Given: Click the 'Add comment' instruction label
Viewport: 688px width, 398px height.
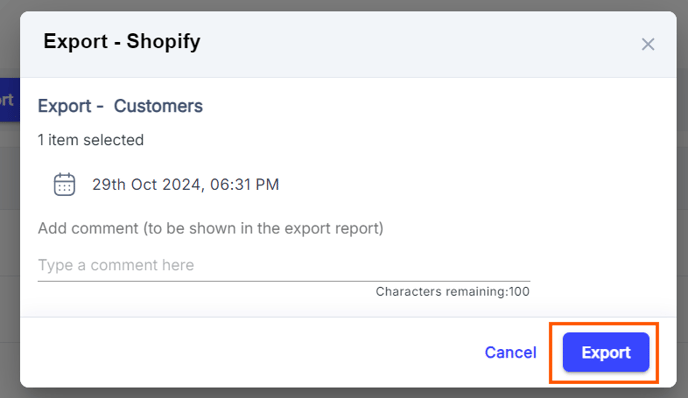Looking at the screenshot, I should point(211,229).
